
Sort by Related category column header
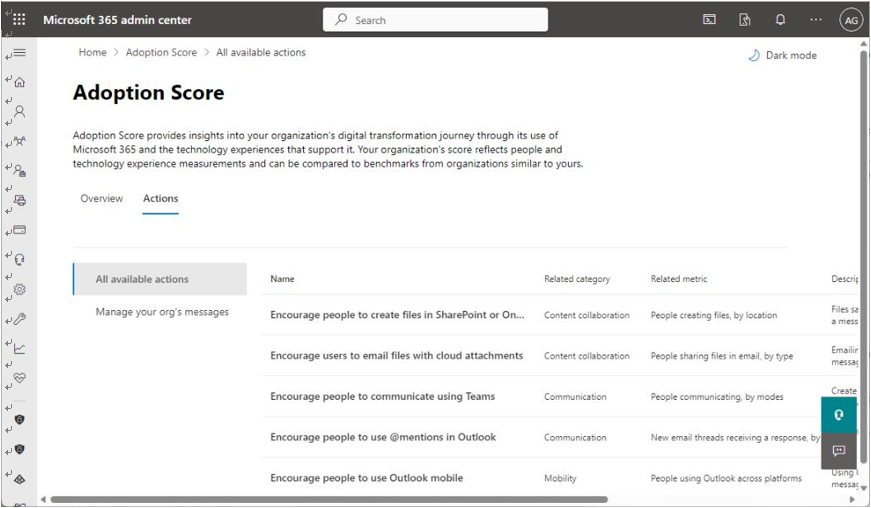tap(577, 279)
